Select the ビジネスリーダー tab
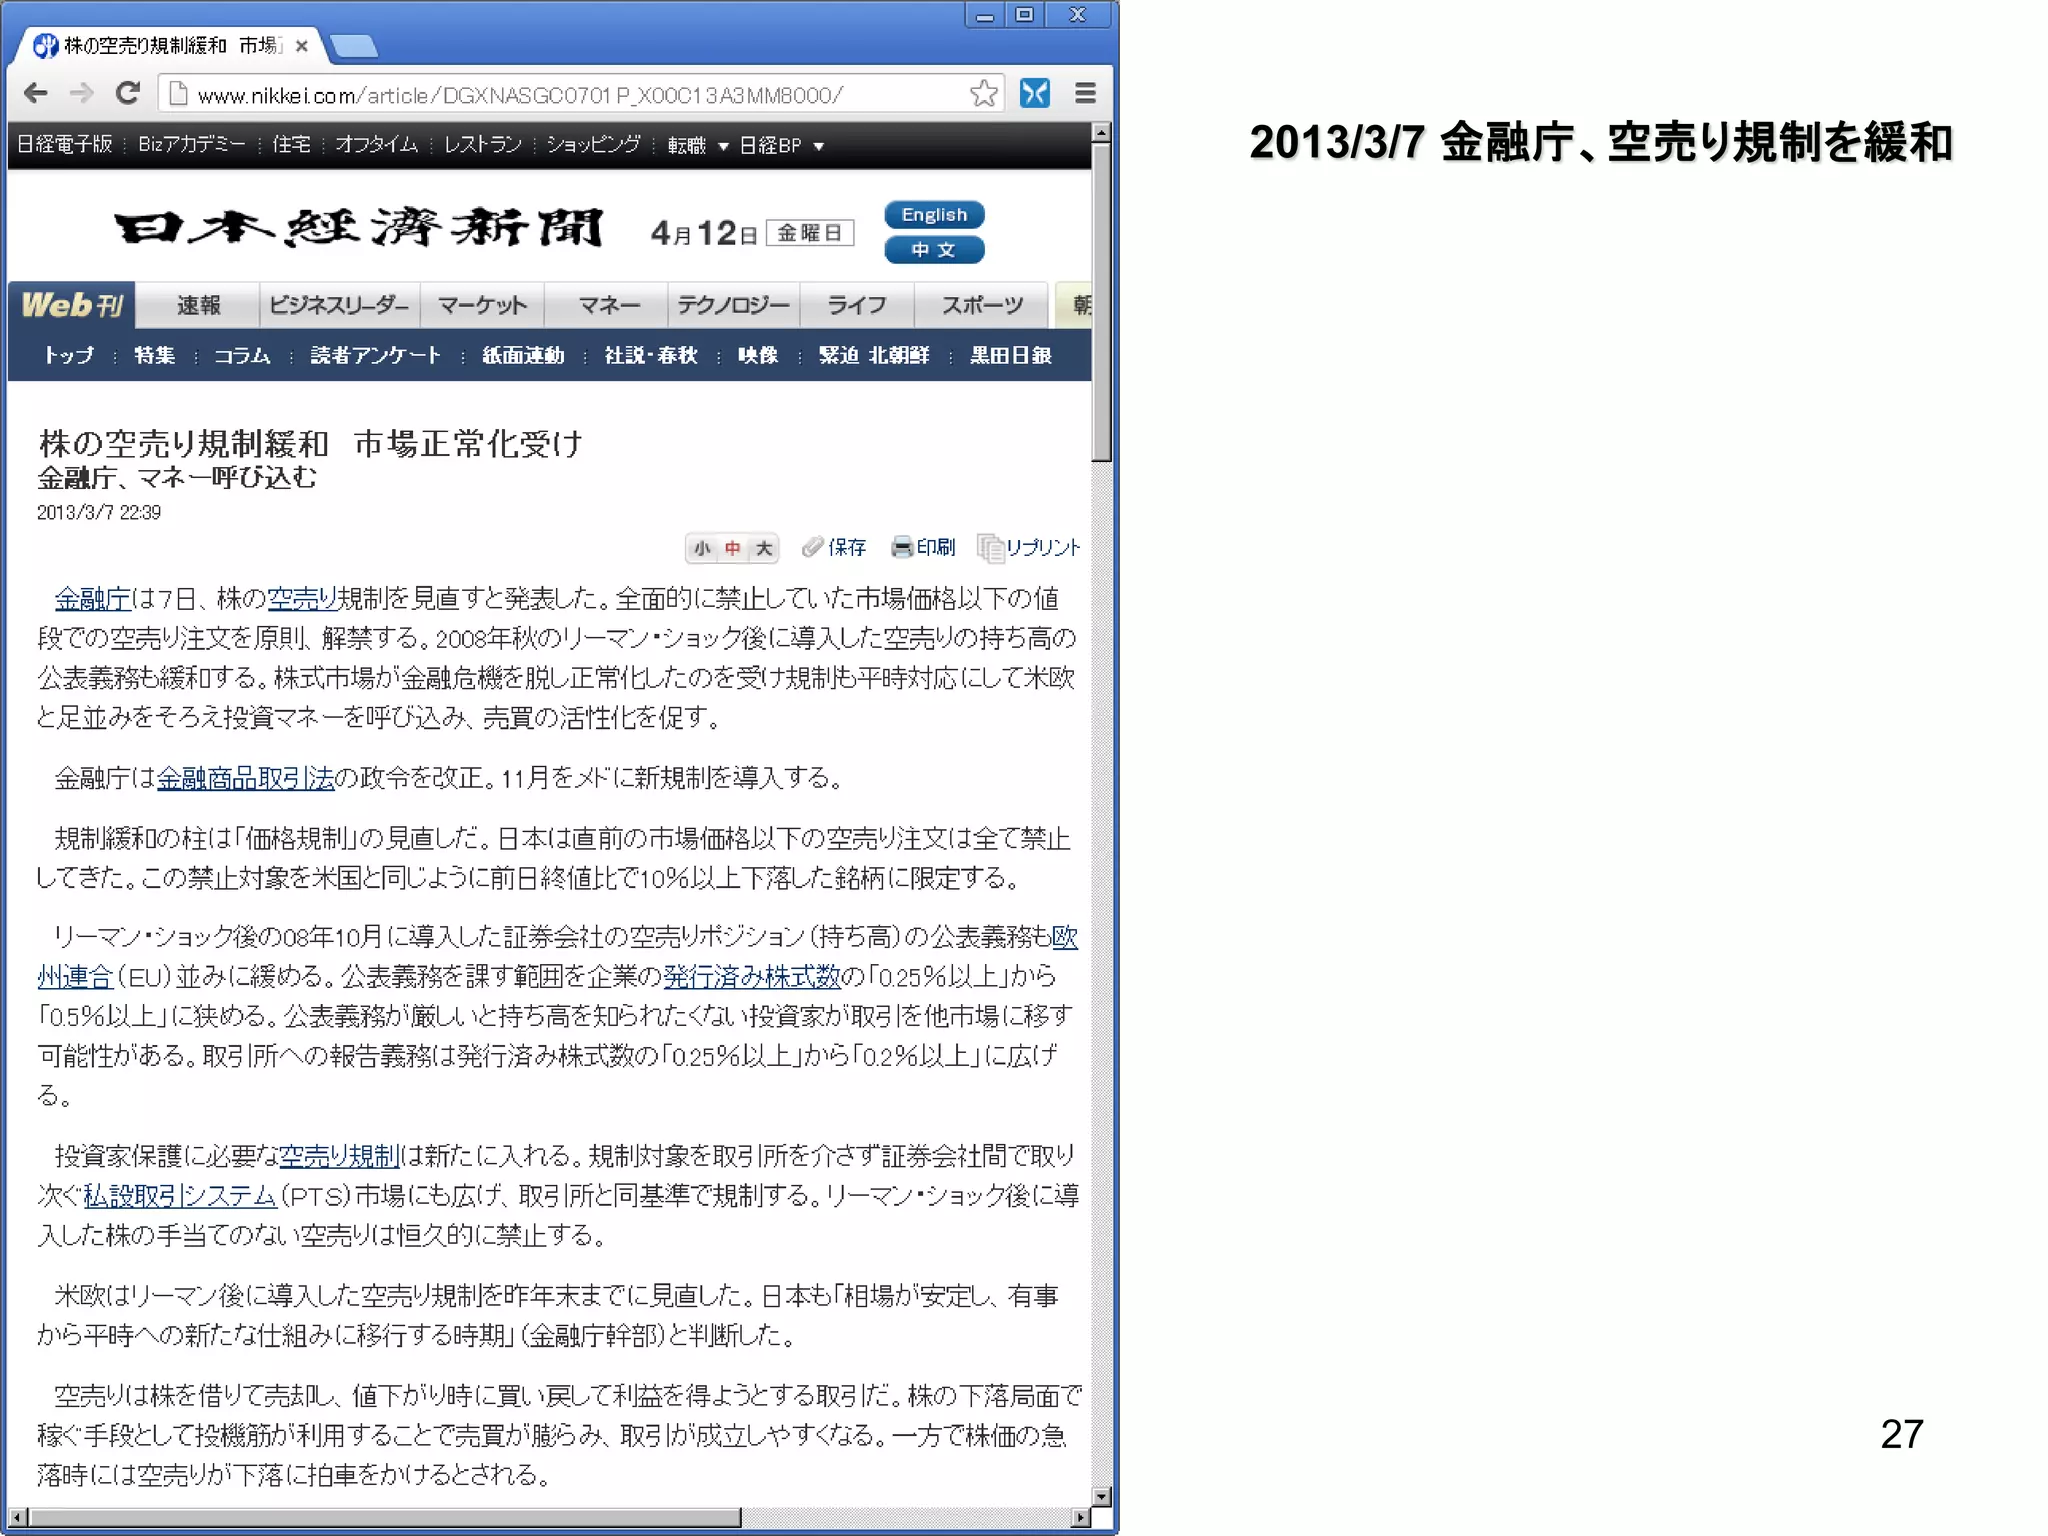Screen dimensions: 2048x1536 click(x=339, y=306)
